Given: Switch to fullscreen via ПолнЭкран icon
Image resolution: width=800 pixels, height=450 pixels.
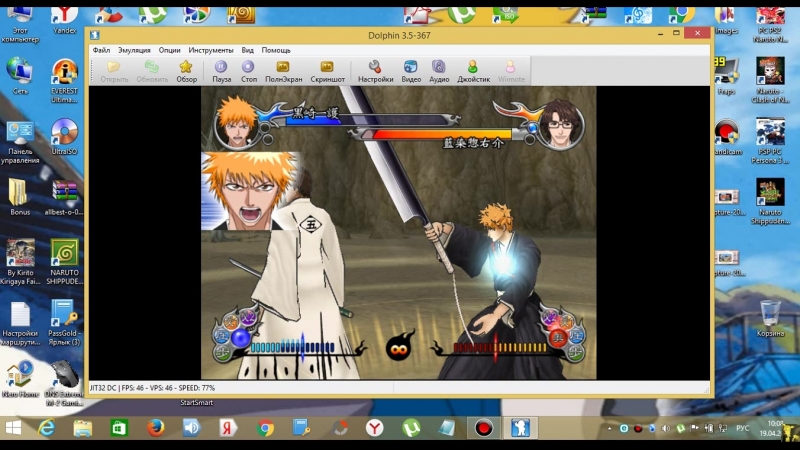Looking at the screenshot, I should tap(283, 71).
